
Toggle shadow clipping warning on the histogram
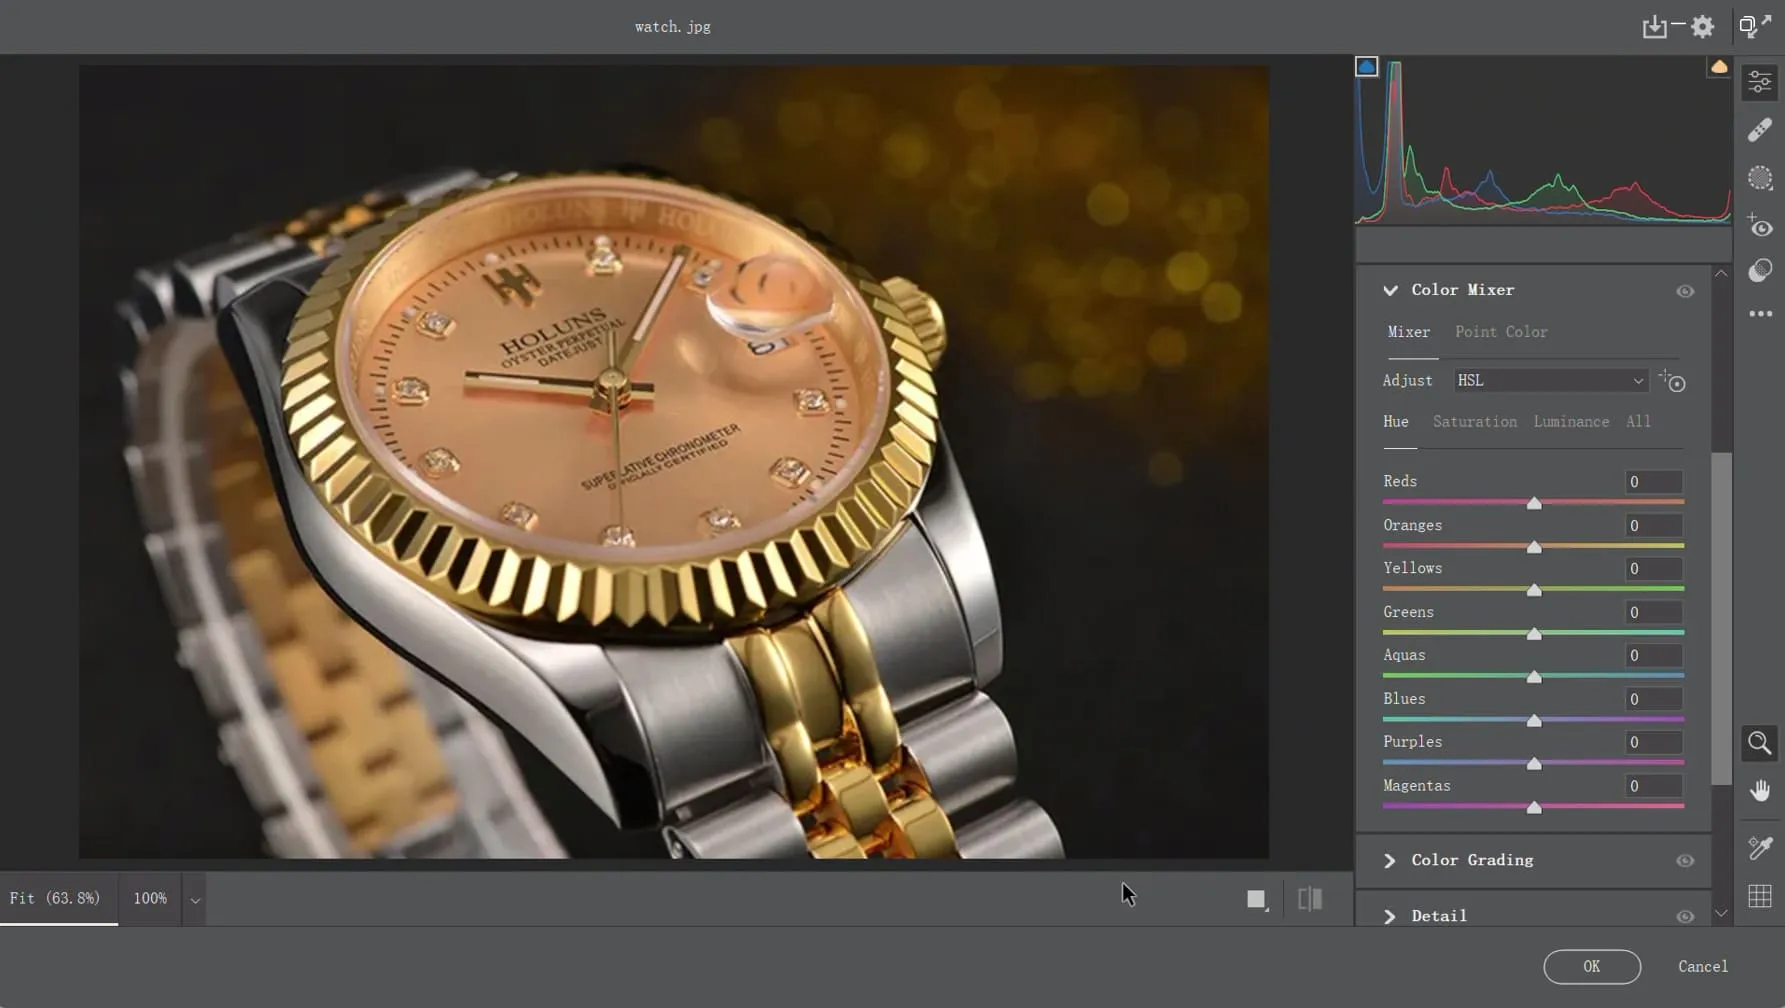coord(1366,65)
